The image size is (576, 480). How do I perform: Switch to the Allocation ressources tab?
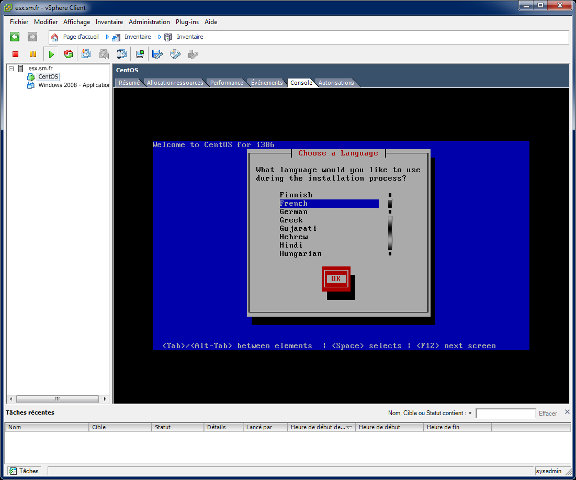coord(175,83)
